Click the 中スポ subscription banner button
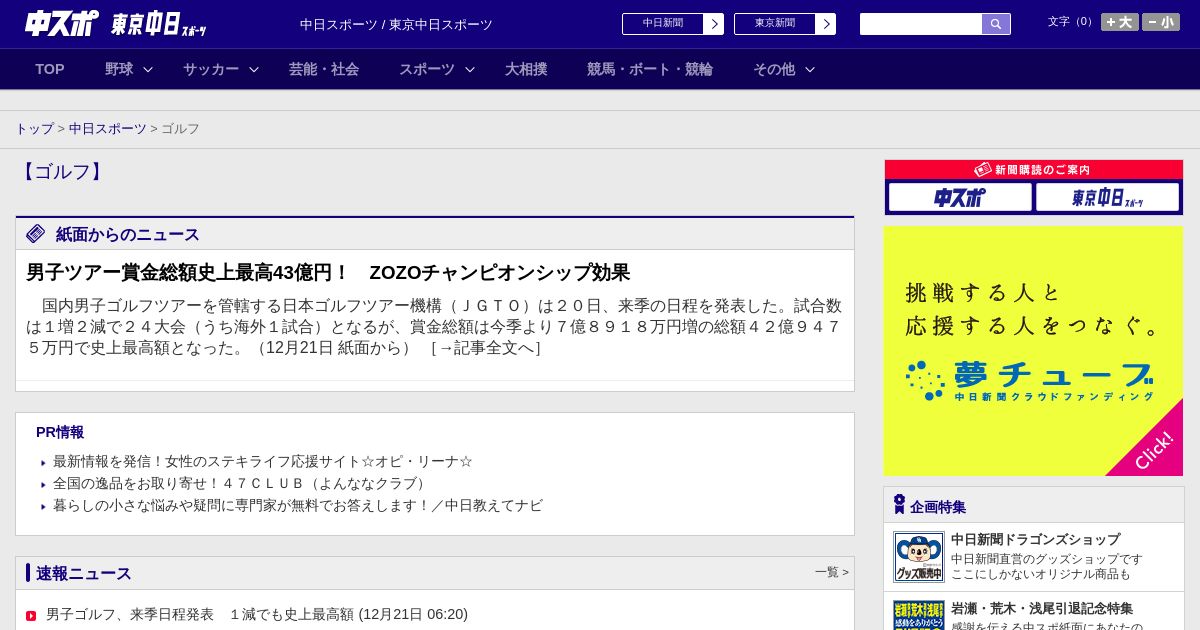This screenshot has height=630, width=1200. point(960,197)
